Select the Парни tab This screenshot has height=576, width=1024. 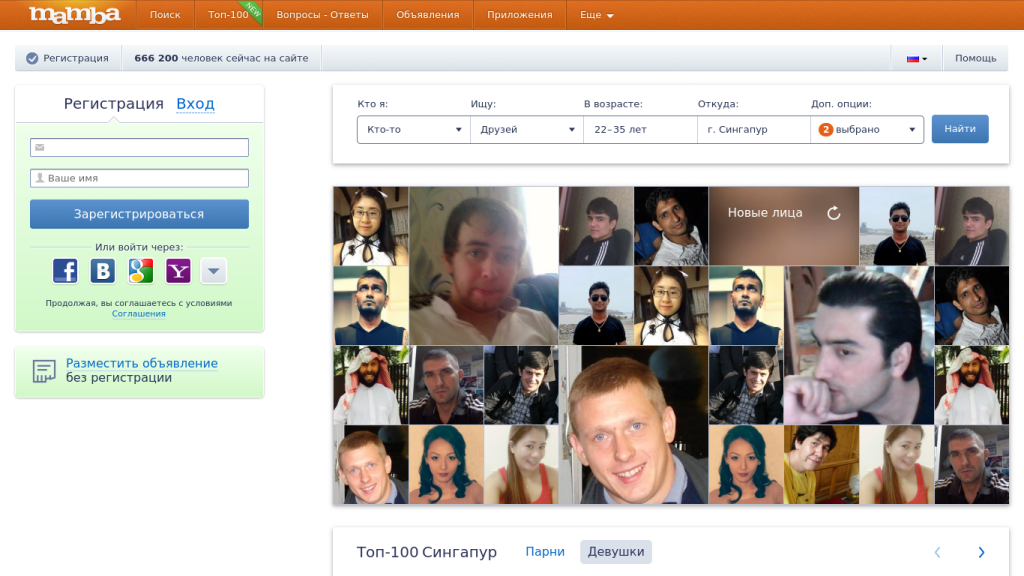click(x=545, y=552)
